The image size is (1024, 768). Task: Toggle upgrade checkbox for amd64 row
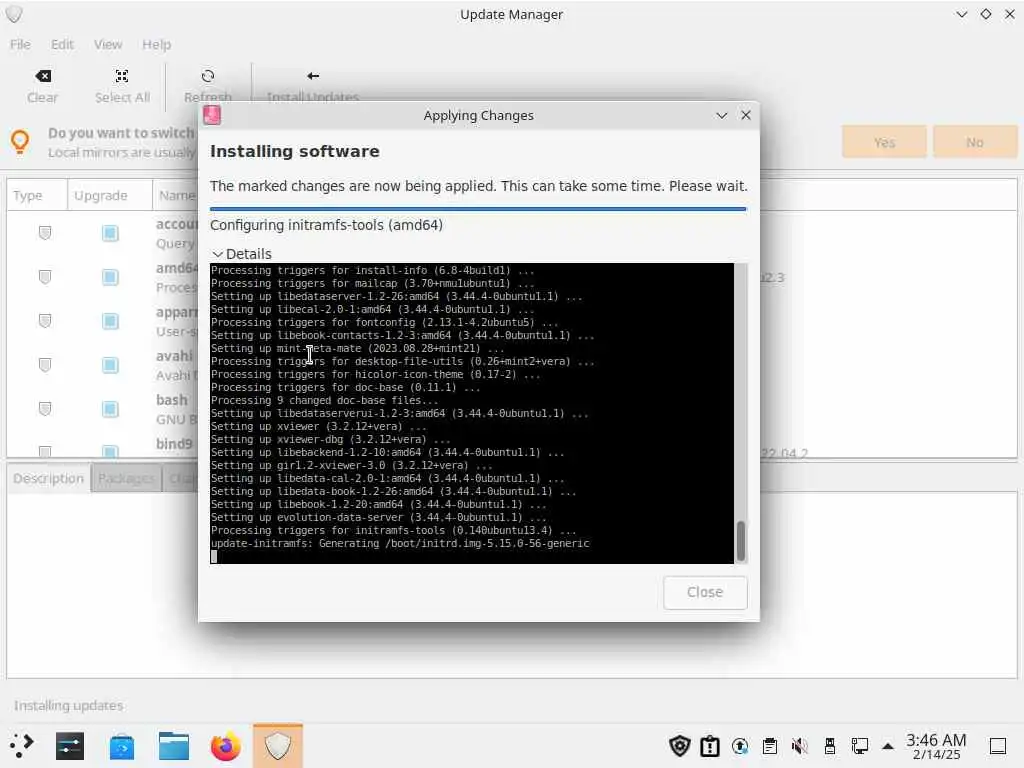[x=110, y=277]
